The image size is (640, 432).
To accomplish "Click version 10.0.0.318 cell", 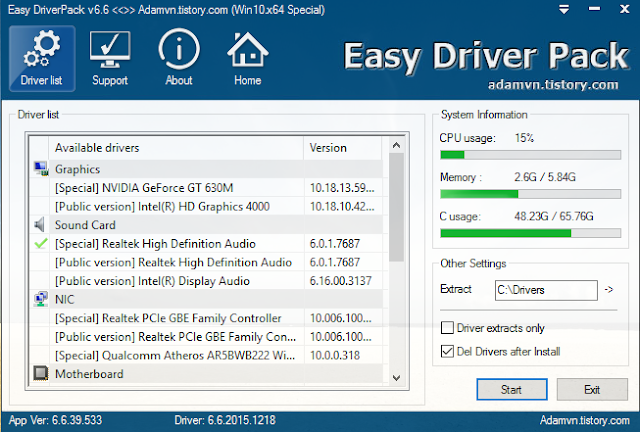I will point(335,355).
